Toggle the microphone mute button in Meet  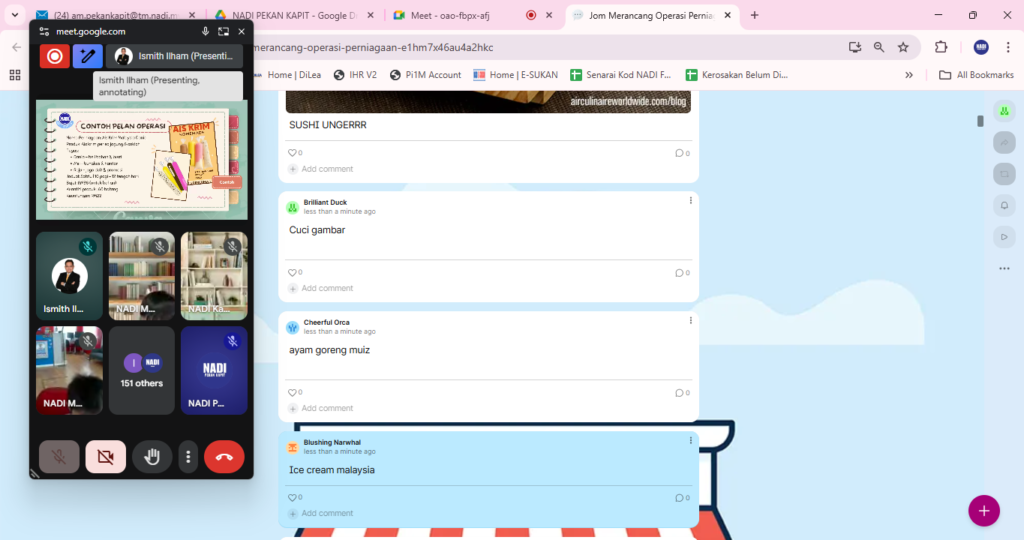[59, 457]
